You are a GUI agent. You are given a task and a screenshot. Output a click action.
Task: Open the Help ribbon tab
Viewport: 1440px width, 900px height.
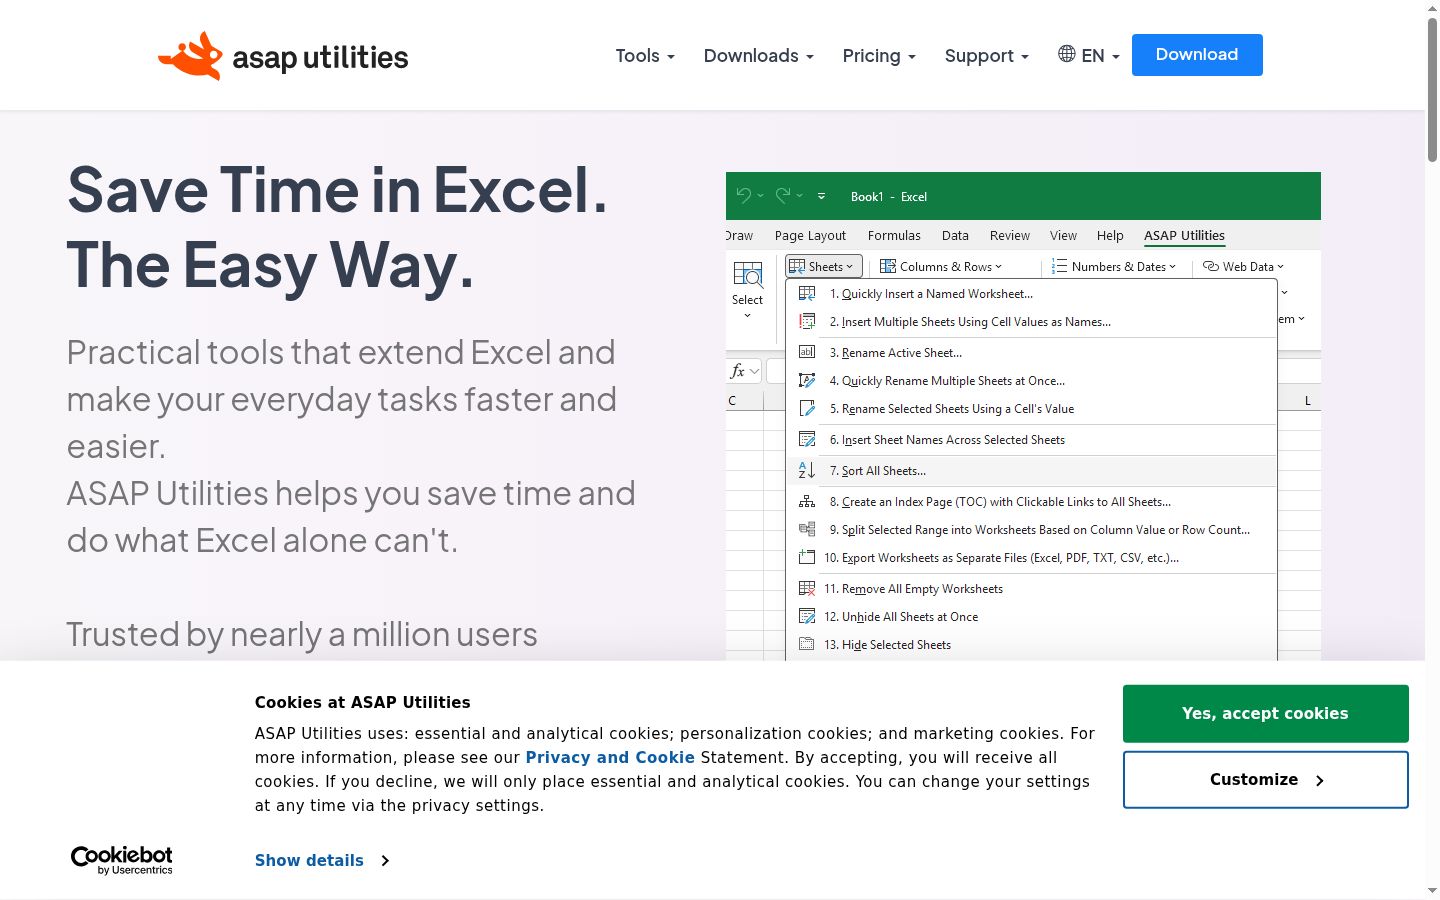coord(1110,236)
